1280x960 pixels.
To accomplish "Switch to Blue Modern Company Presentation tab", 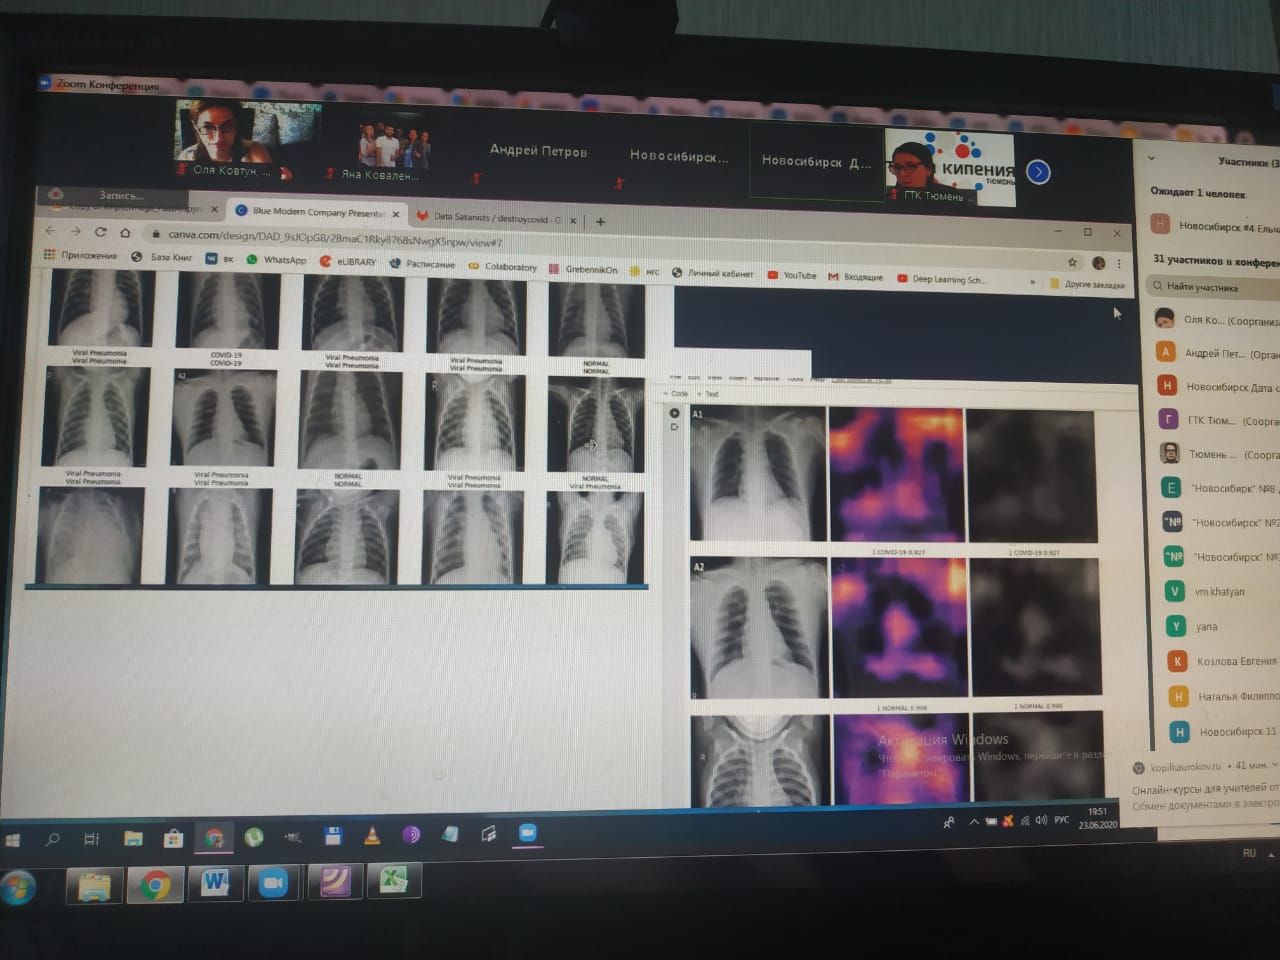I will tap(316, 212).
